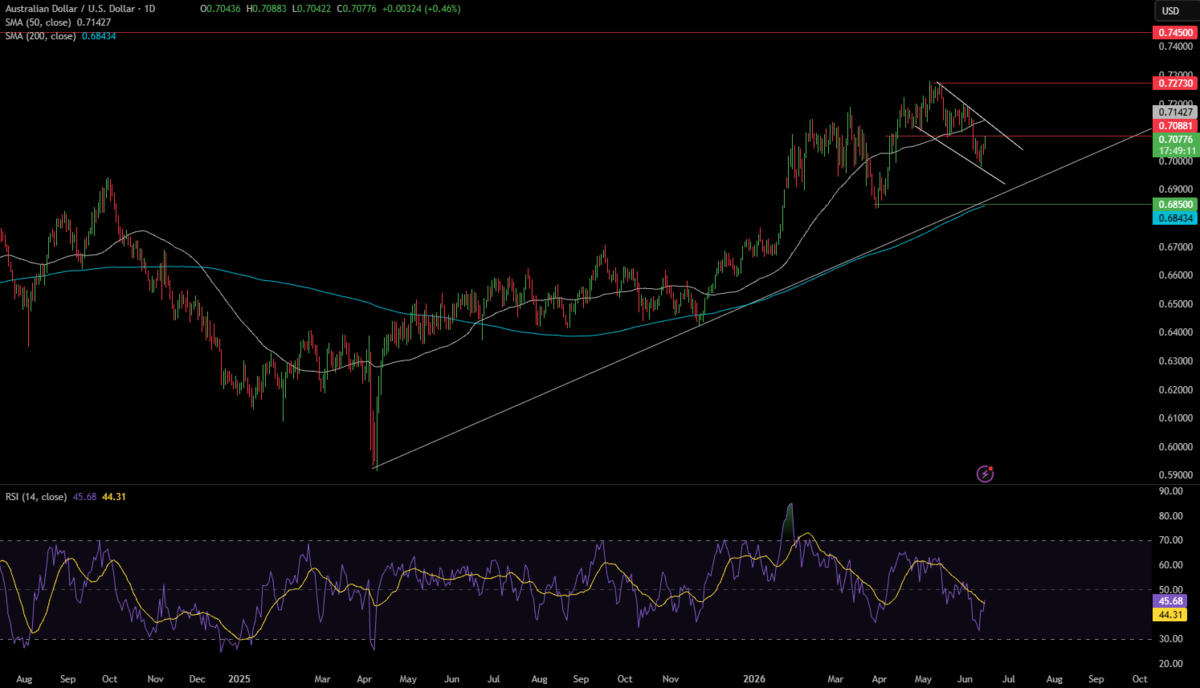Viewport: 1200px width, 688px height.
Task: Click the 0.59000 price axis tick
Action: (x=1176, y=475)
